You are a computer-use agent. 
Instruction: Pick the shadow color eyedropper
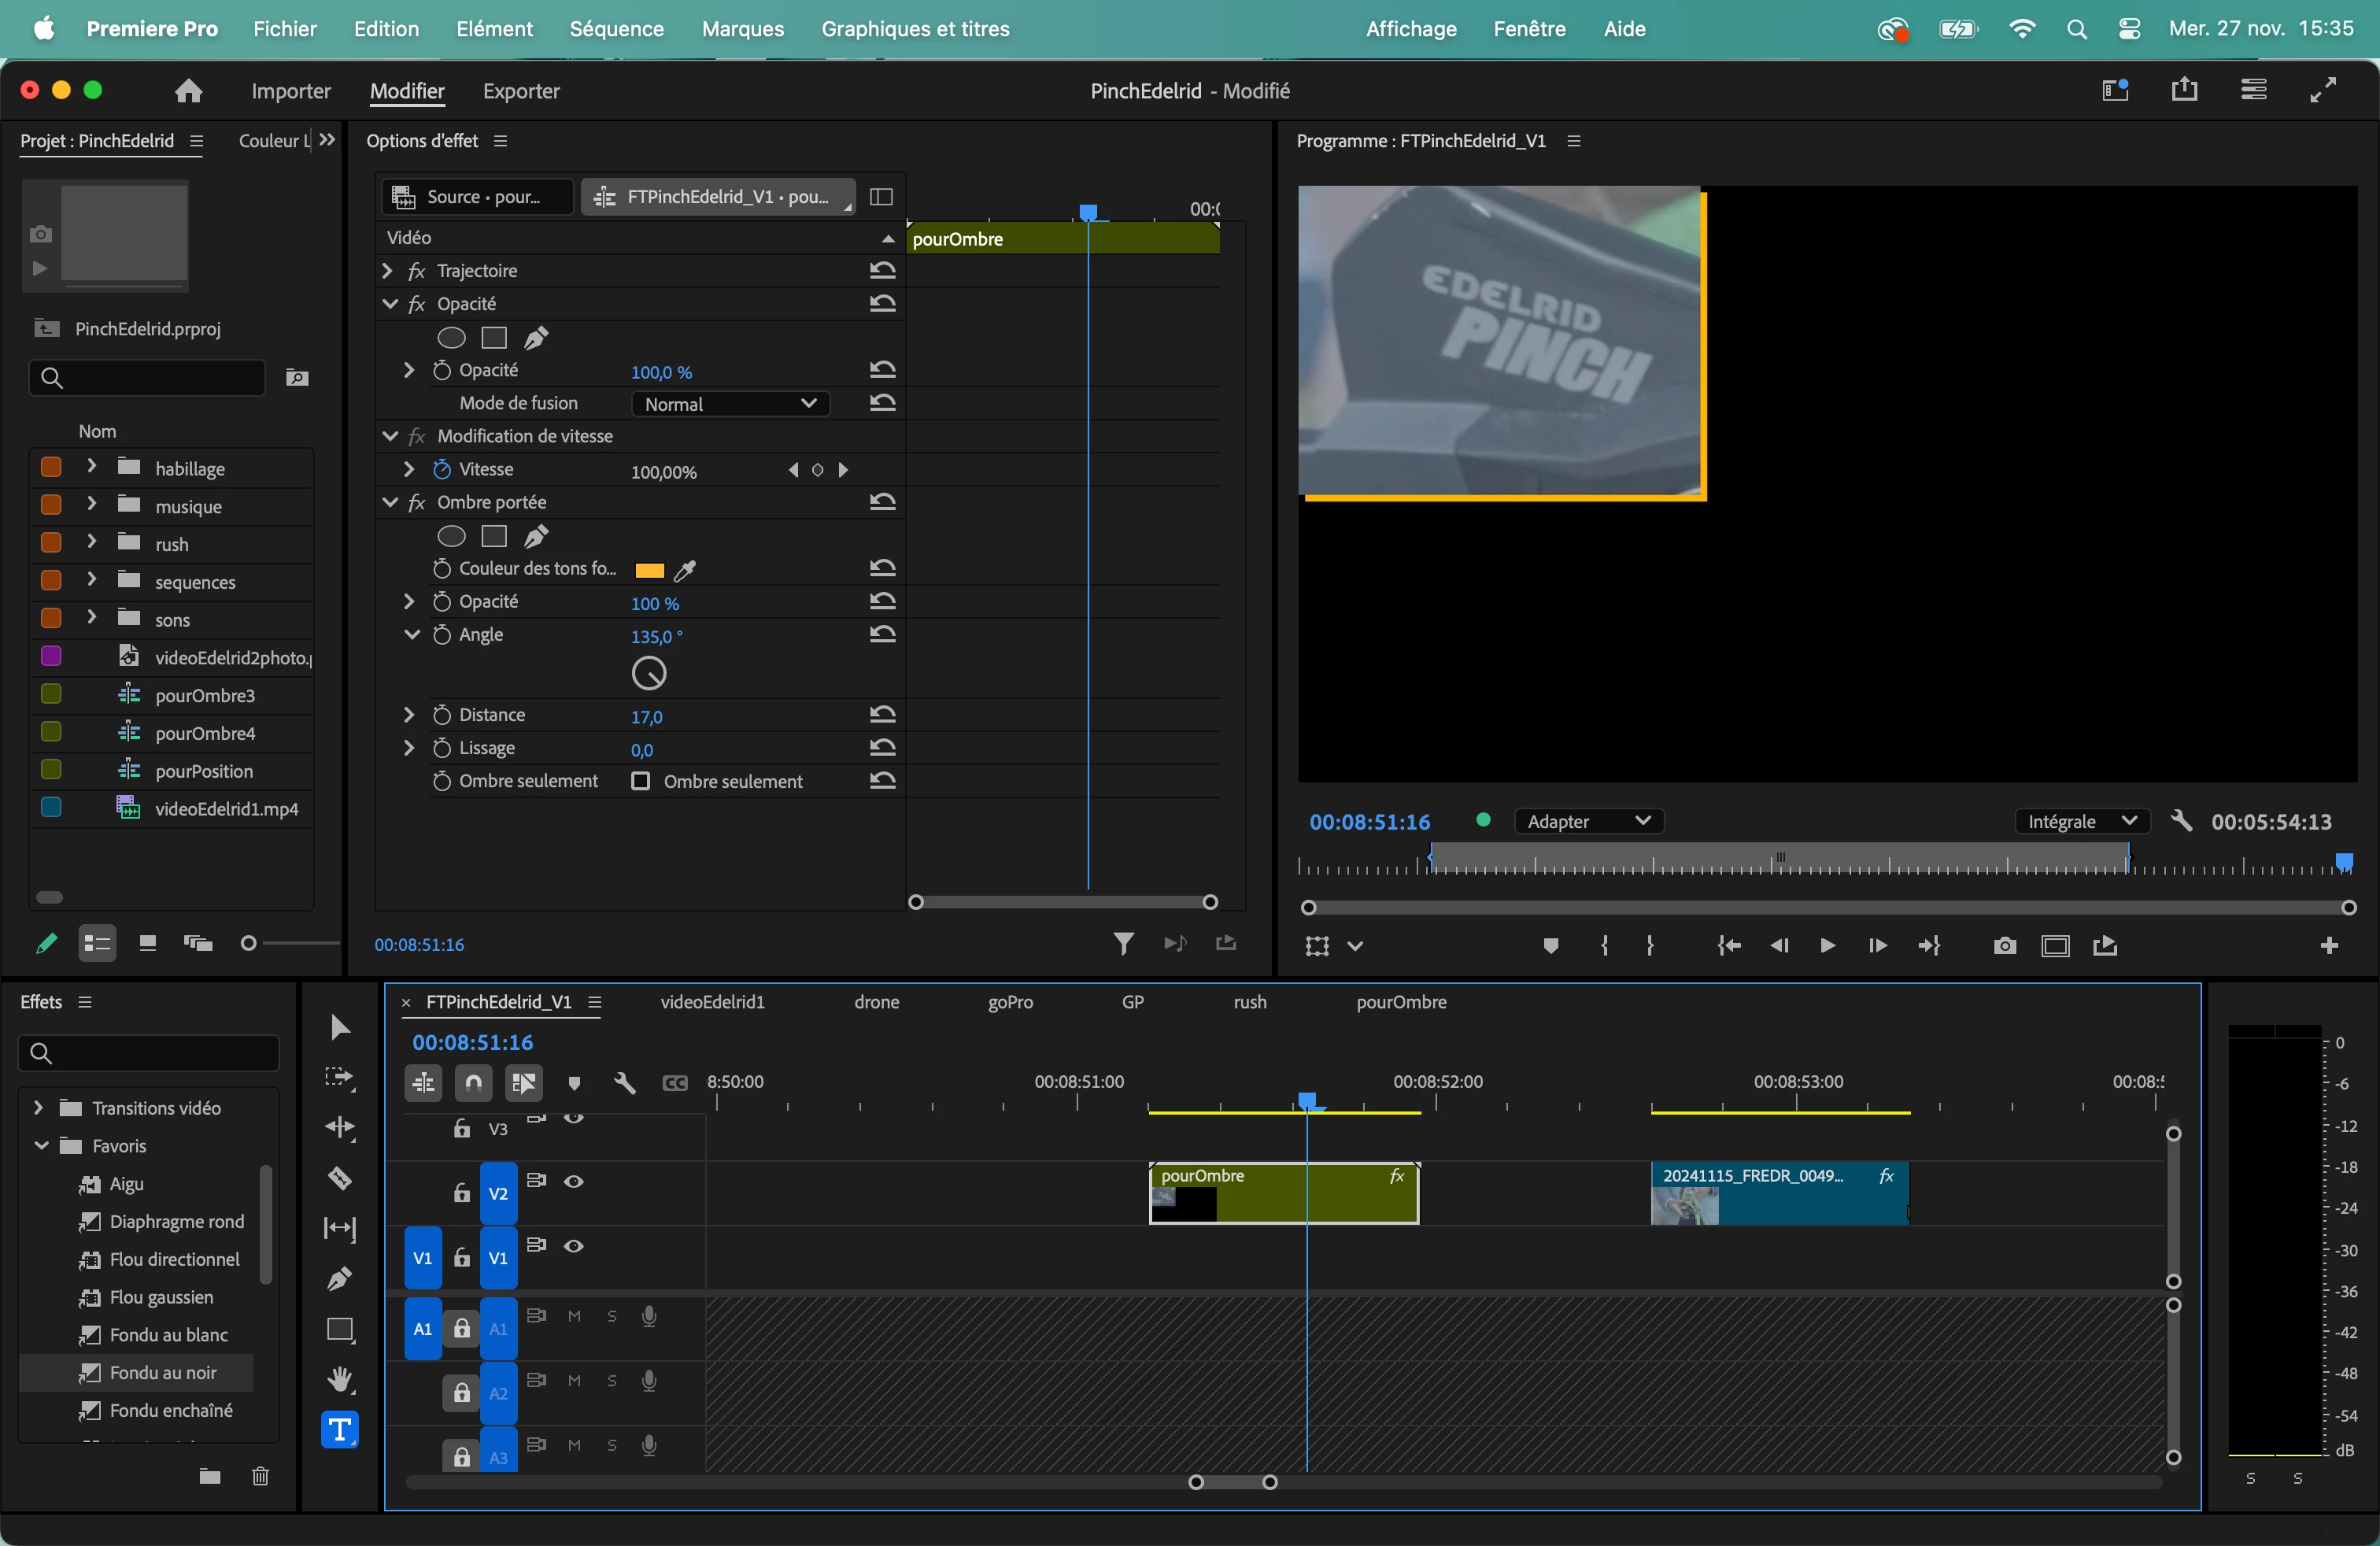coord(685,570)
